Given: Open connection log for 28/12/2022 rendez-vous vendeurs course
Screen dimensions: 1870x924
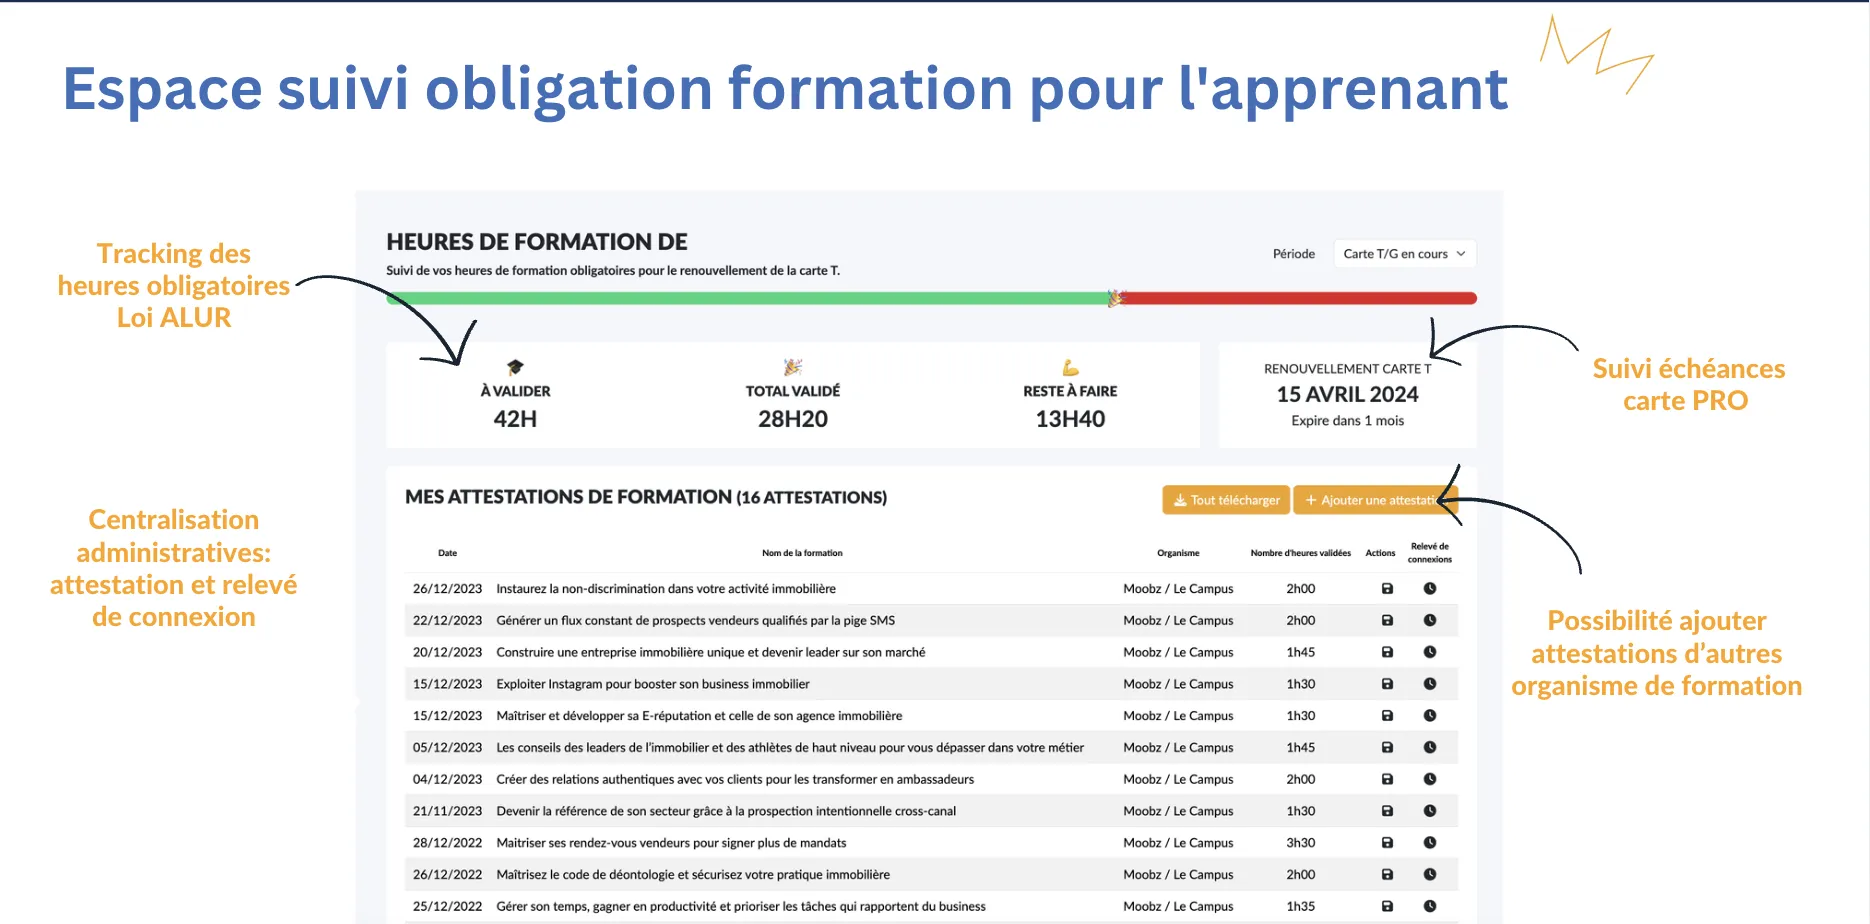Looking at the screenshot, I should point(1430,843).
